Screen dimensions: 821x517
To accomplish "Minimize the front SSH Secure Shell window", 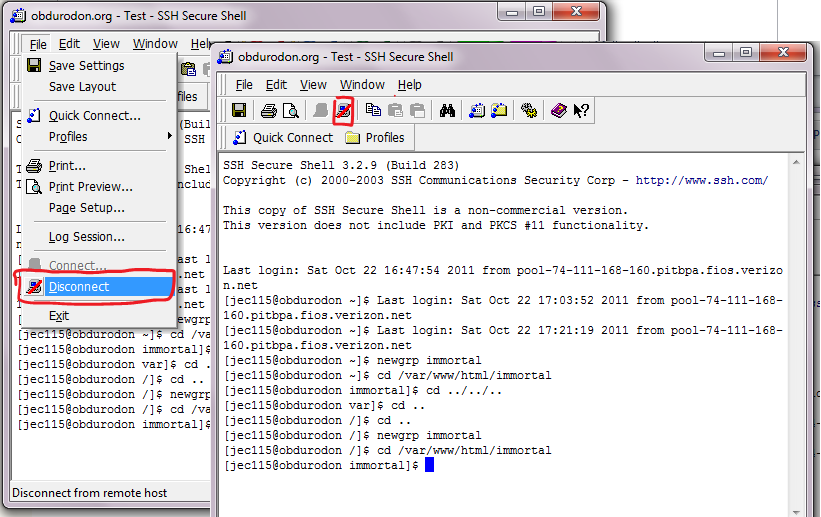I will tap(719, 53).
